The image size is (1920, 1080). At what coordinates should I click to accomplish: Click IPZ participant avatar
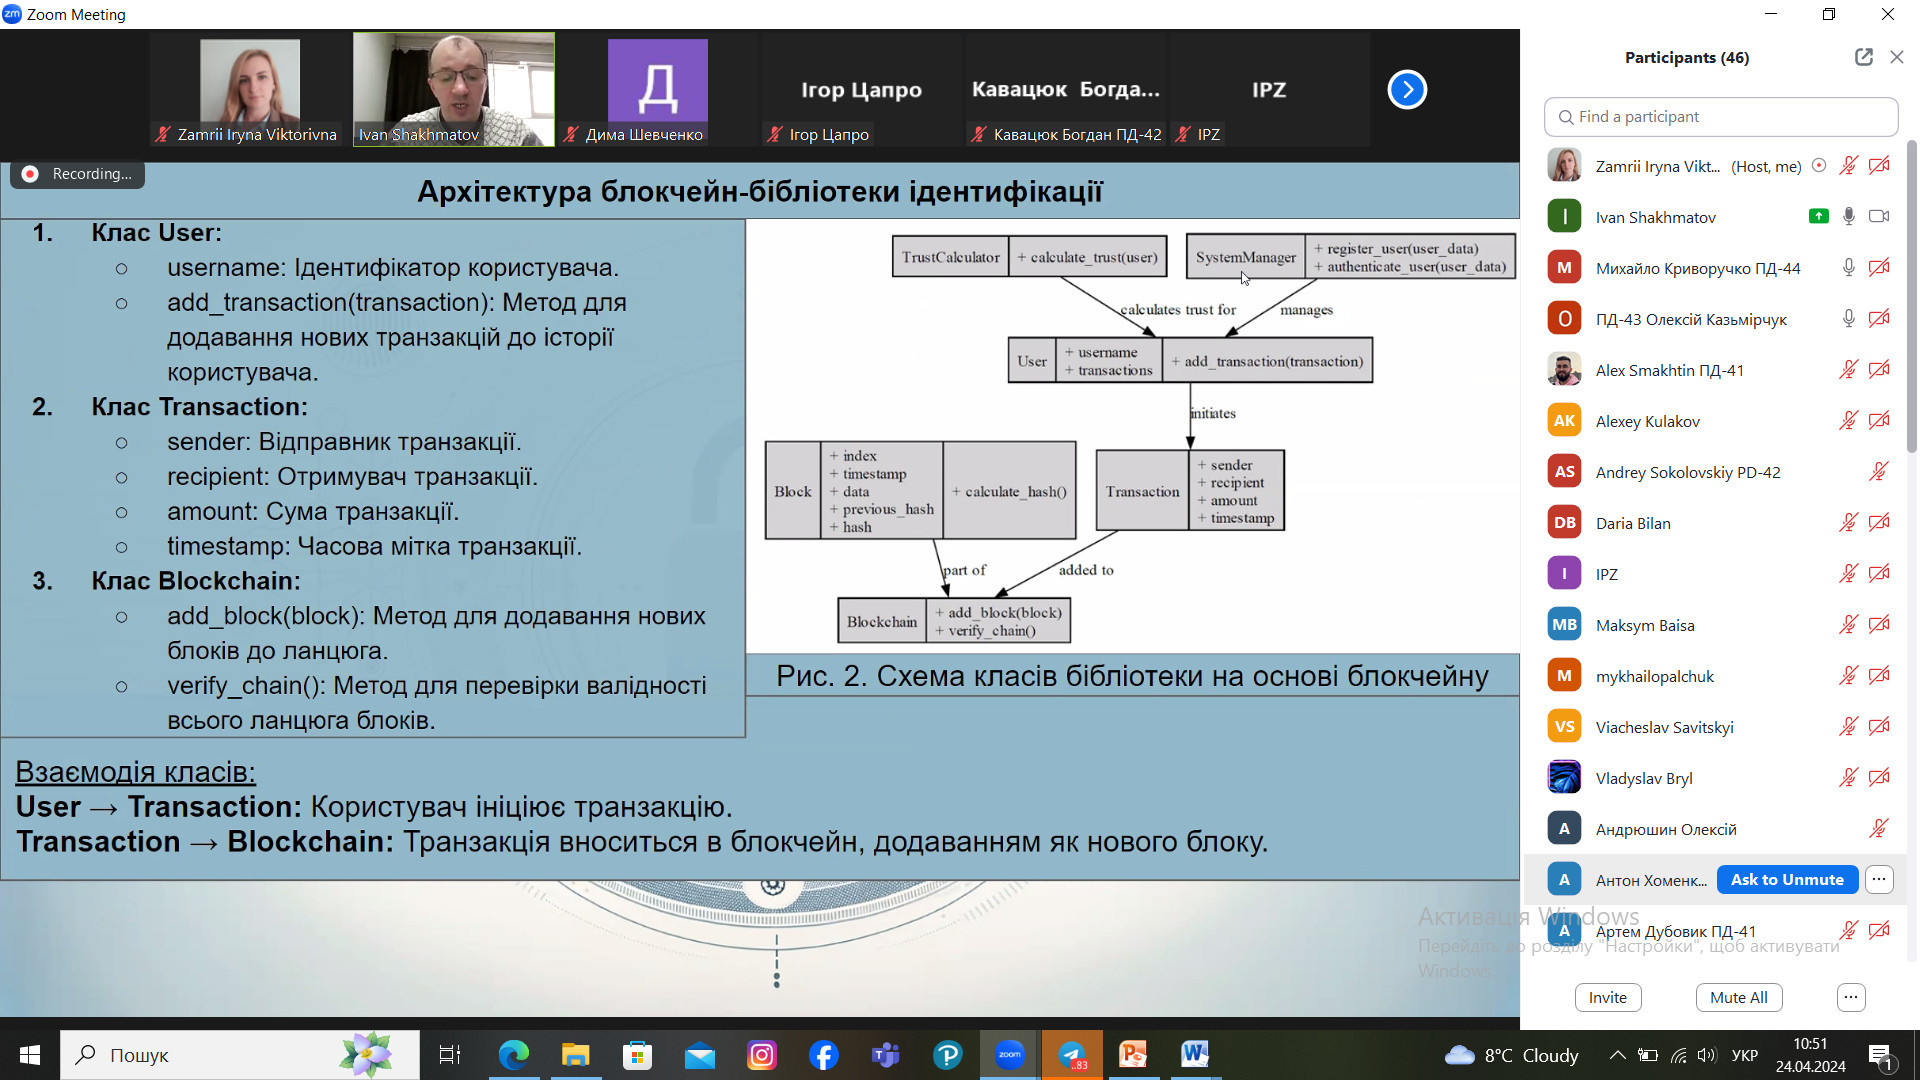[1564, 574]
